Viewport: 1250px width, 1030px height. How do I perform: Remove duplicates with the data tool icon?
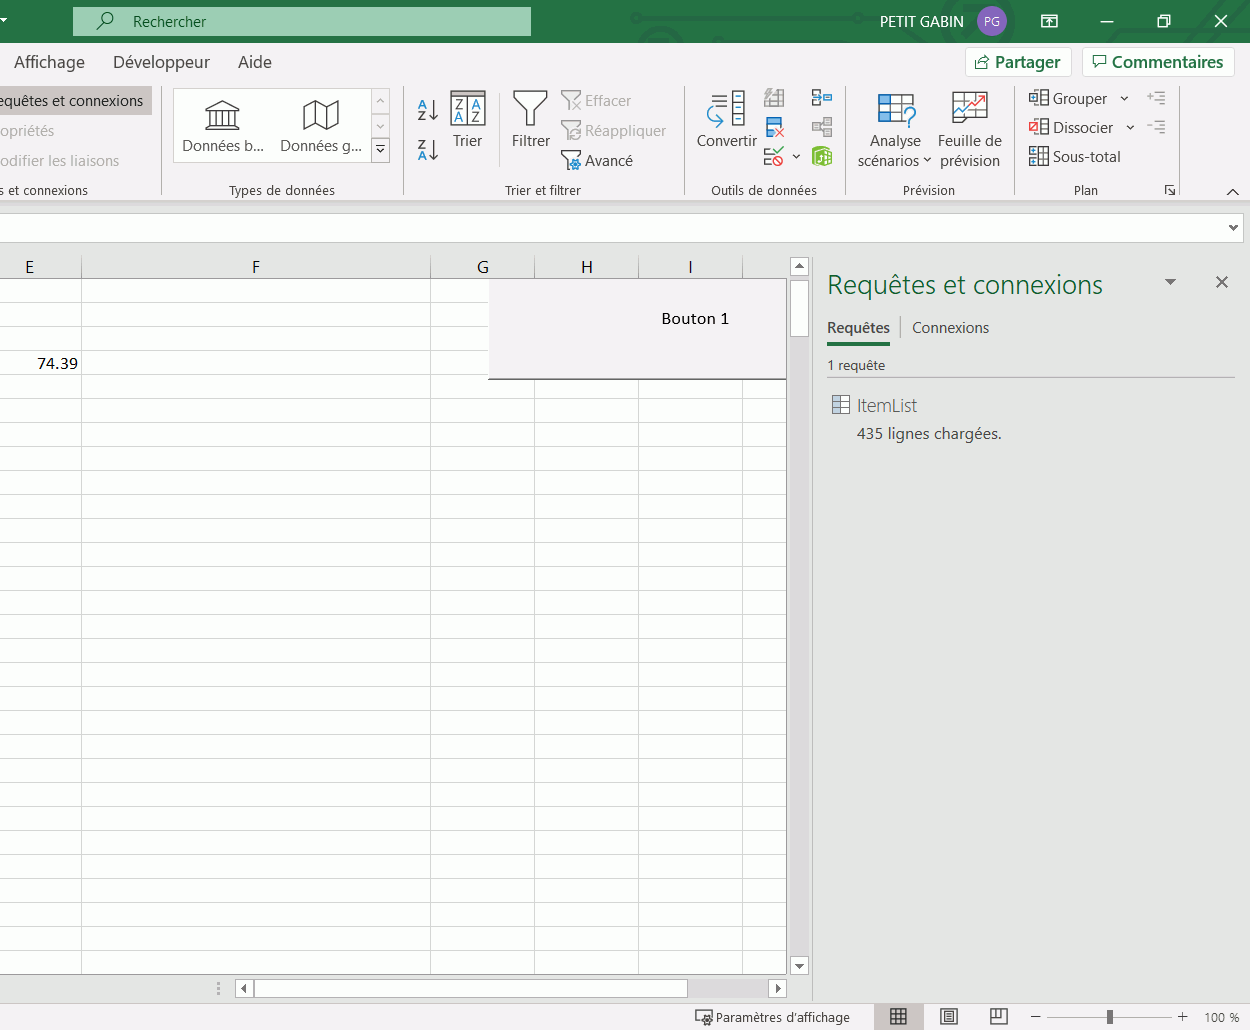click(x=774, y=127)
